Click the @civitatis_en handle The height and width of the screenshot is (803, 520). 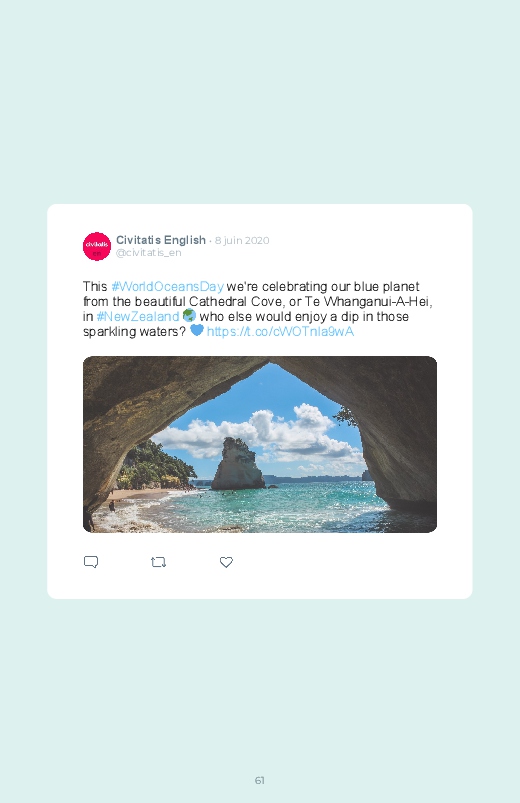click(x=149, y=252)
